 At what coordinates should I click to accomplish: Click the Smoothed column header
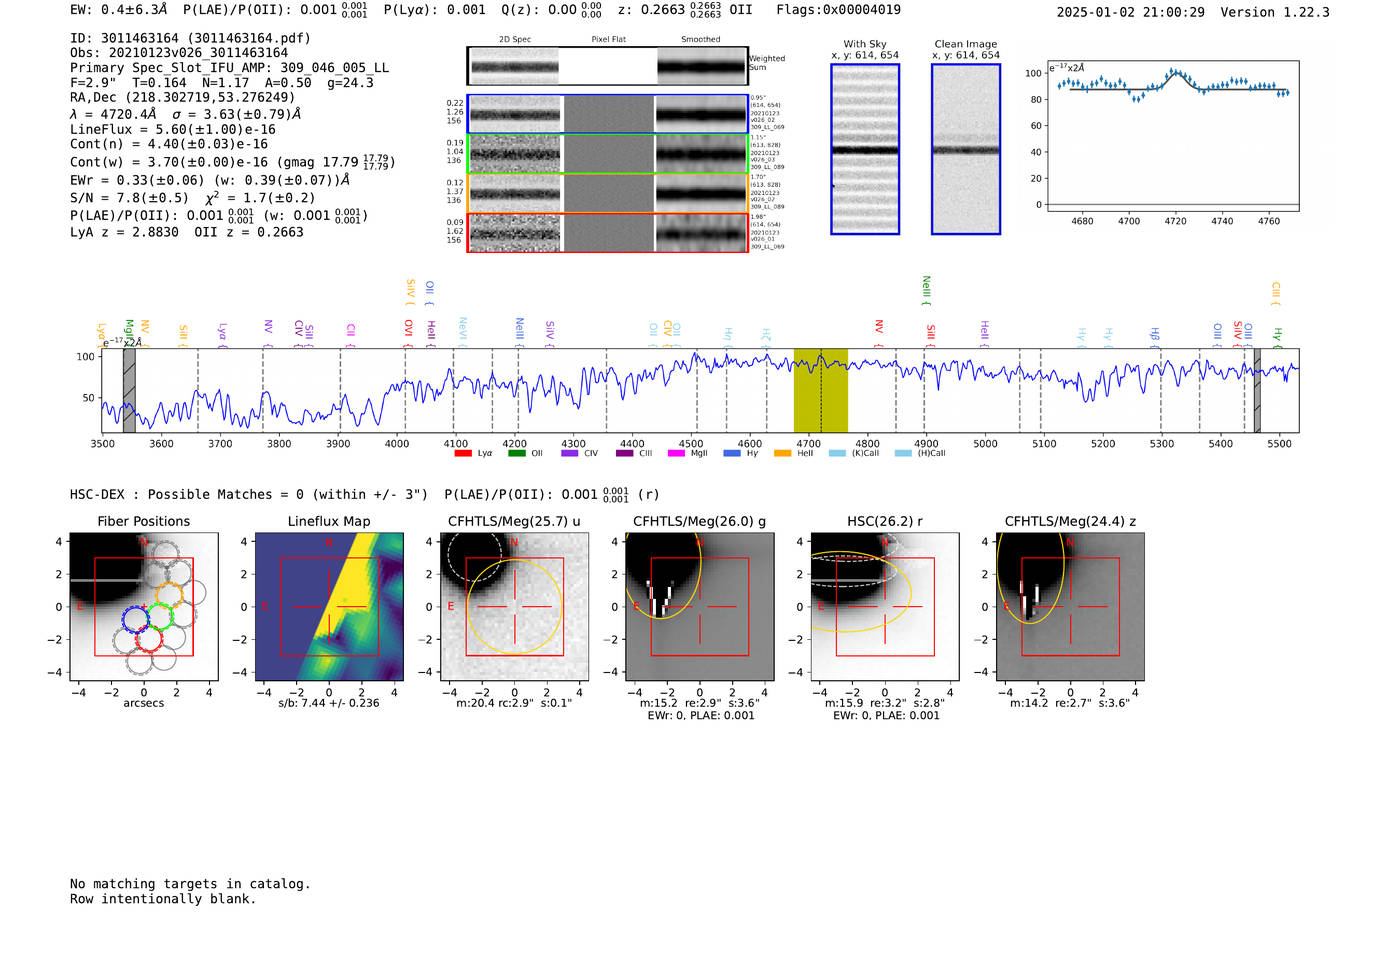tap(701, 39)
